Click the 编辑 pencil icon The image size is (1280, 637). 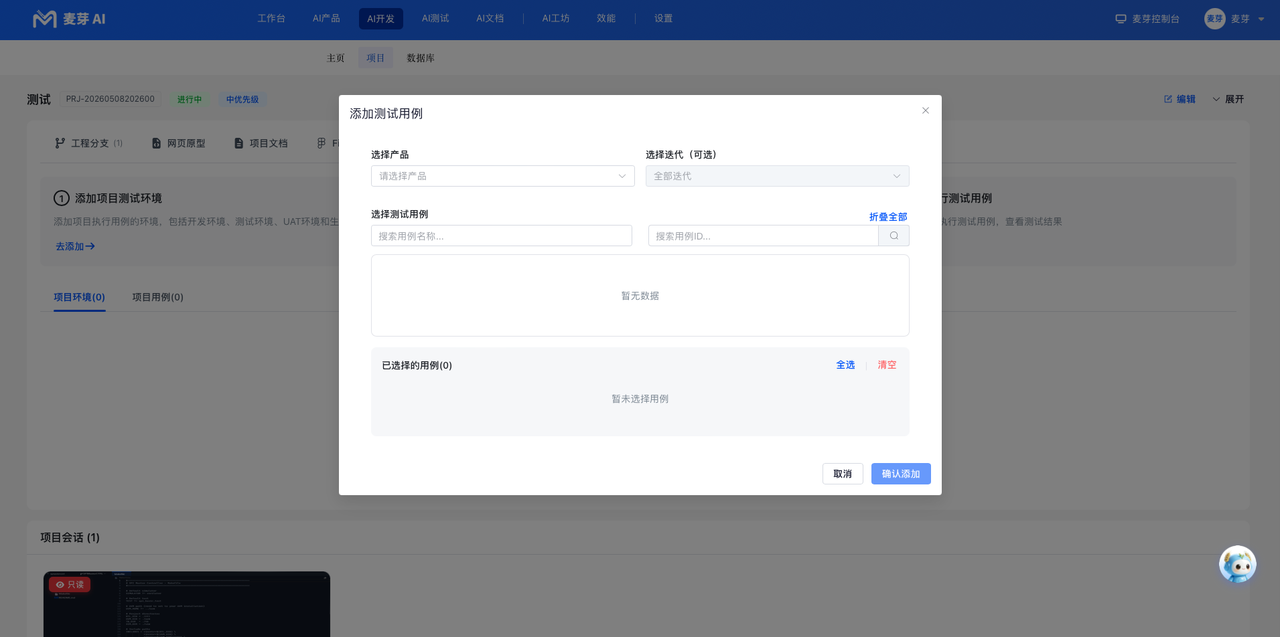coord(1168,99)
